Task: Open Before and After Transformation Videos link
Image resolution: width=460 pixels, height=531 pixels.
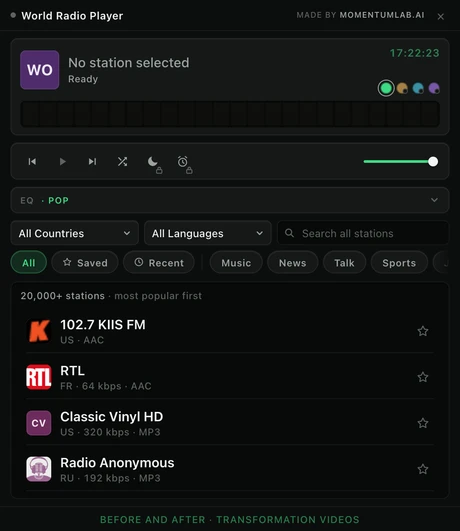Action: (x=230, y=519)
